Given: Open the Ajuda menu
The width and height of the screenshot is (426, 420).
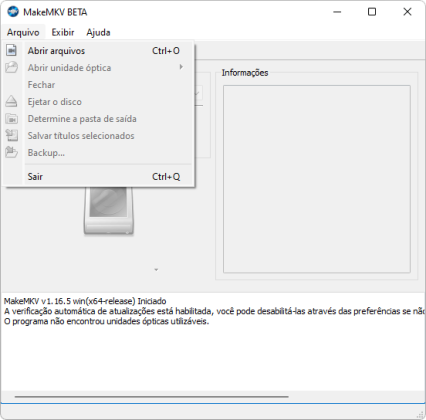Looking at the screenshot, I should [98, 32].
